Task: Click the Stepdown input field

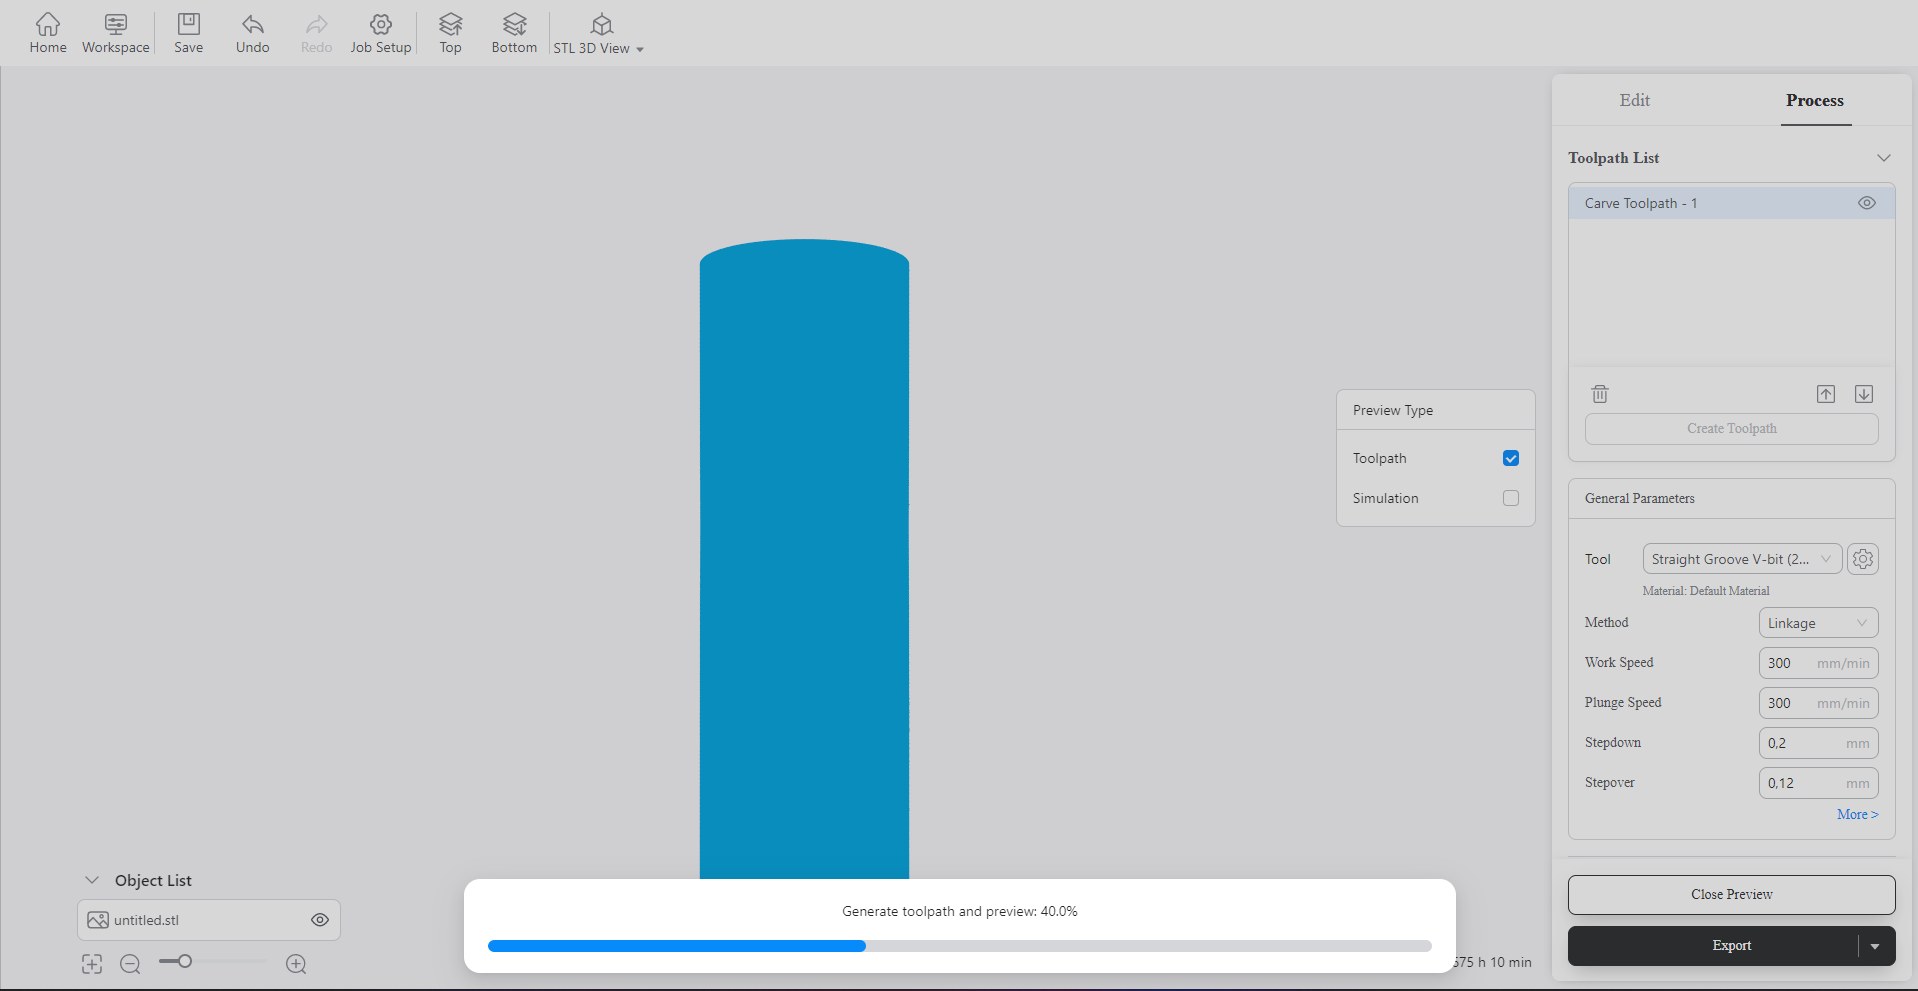Action: click(x=1818, y=743)
